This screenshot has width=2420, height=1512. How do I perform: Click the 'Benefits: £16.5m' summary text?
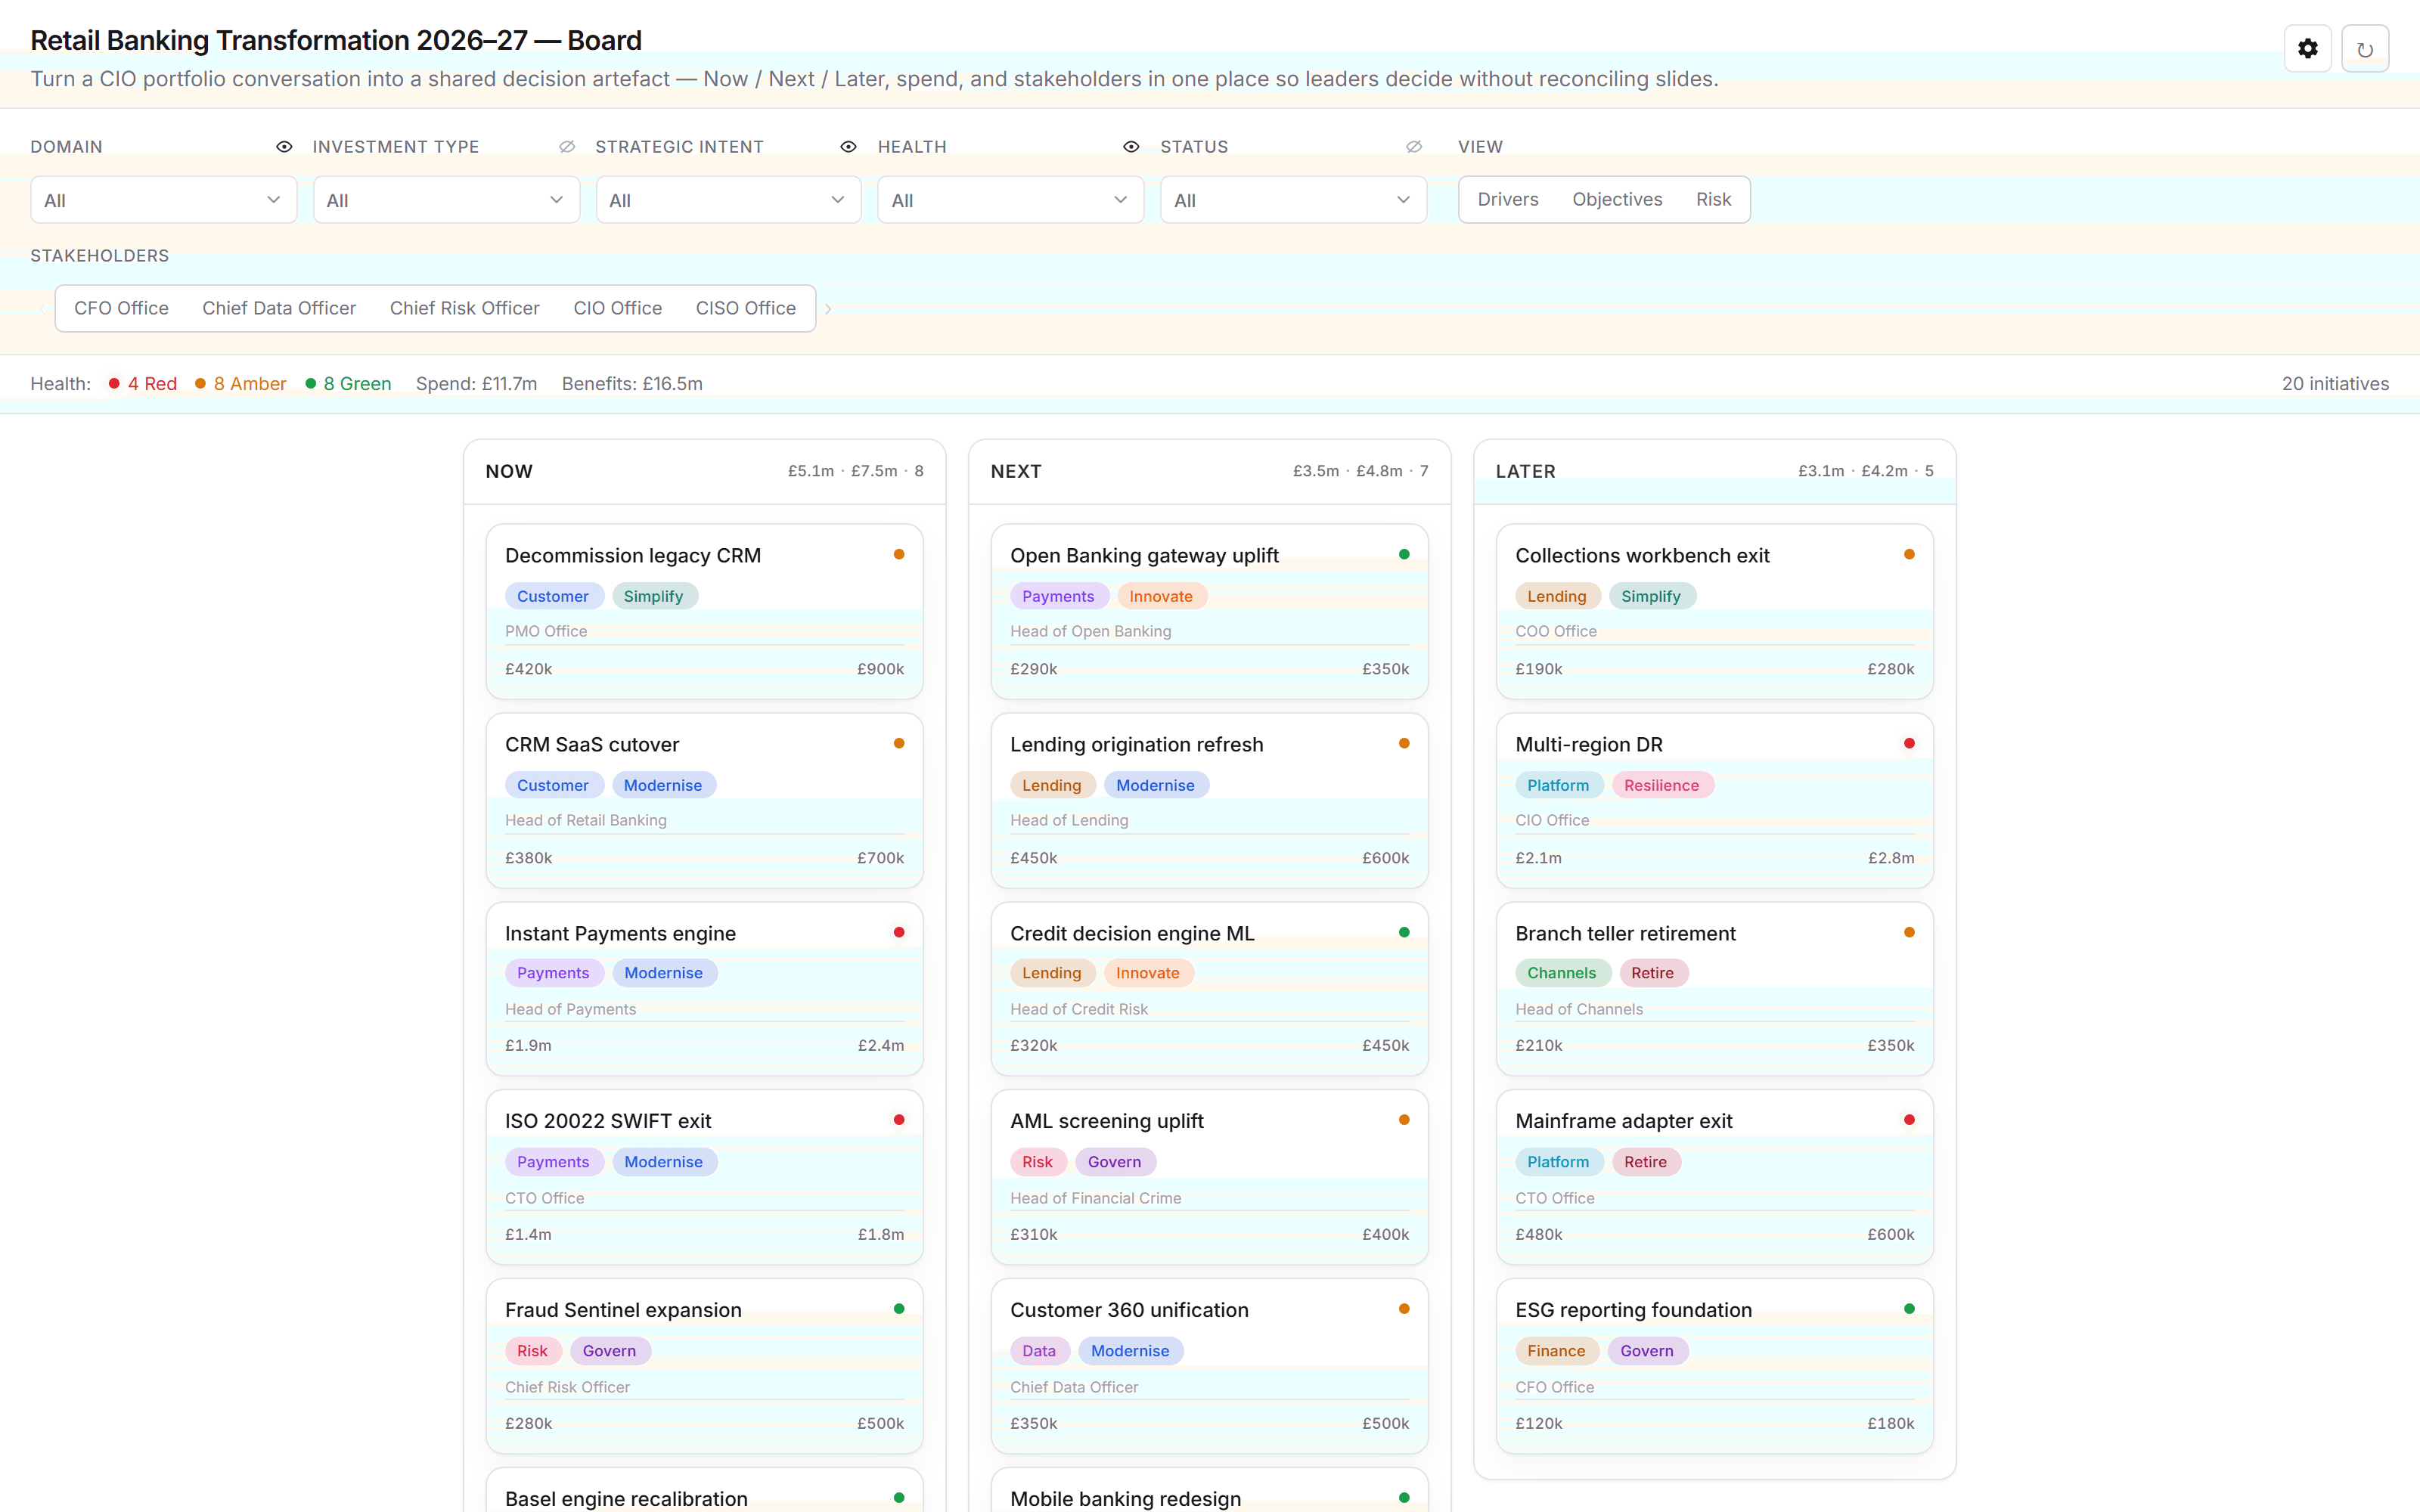[x=632, y=384]
